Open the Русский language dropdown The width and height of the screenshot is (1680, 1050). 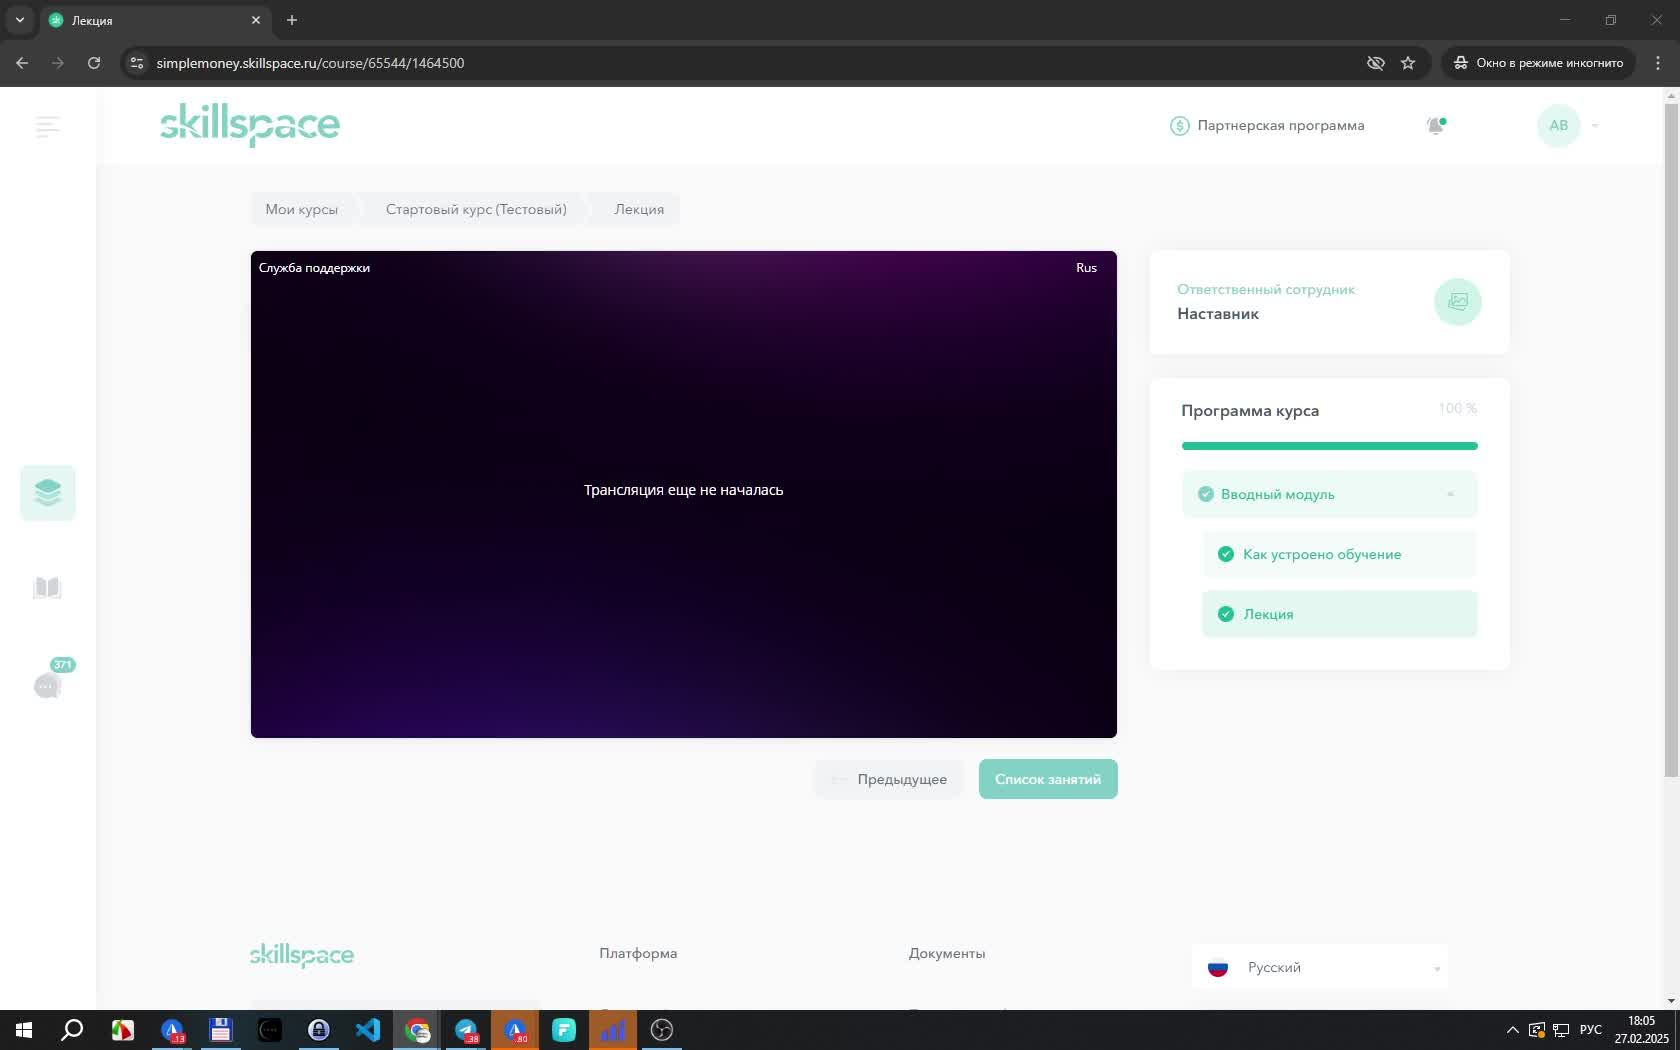pyautogui.click(x=1320, y=967)
